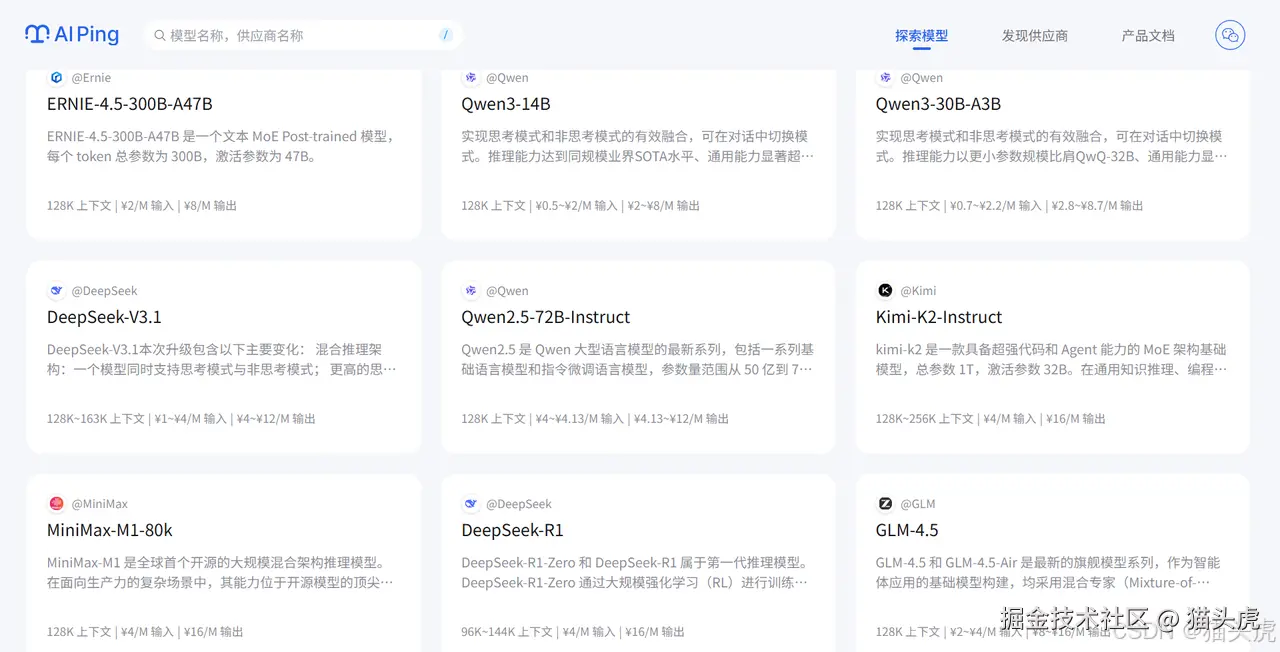Screen dimensions: 1280x652
Task: Click the search magnifier icon
Action: pyautogui.click(x=159, y=35)
